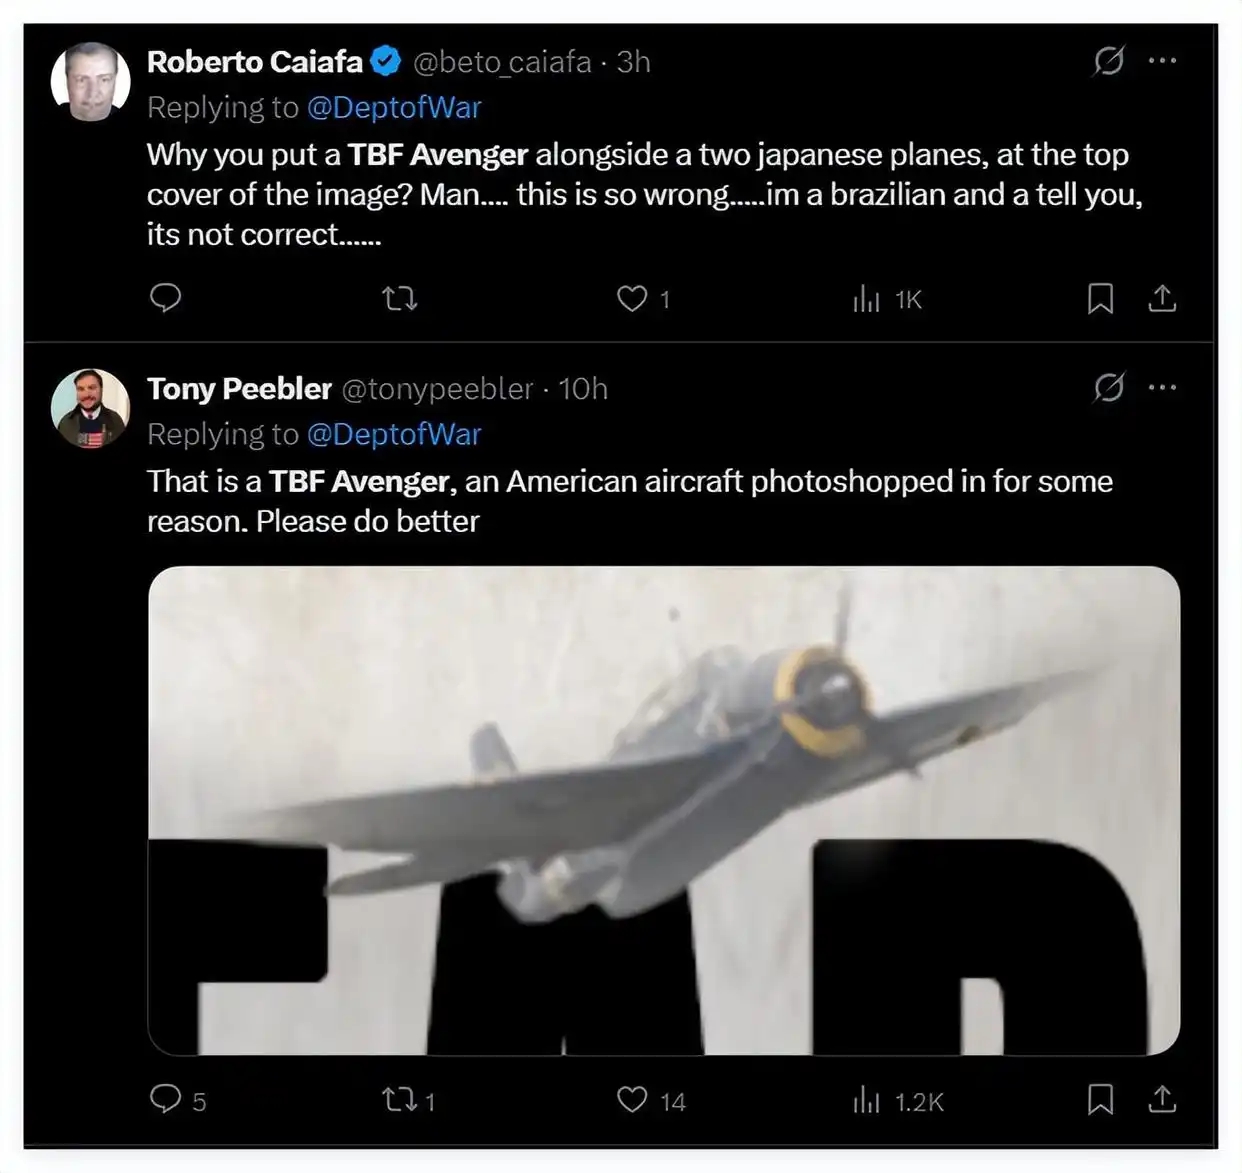Select the @tonypeebler handle
The height and width of the screenshot is (1173, 1242).
tap(436, 389)
